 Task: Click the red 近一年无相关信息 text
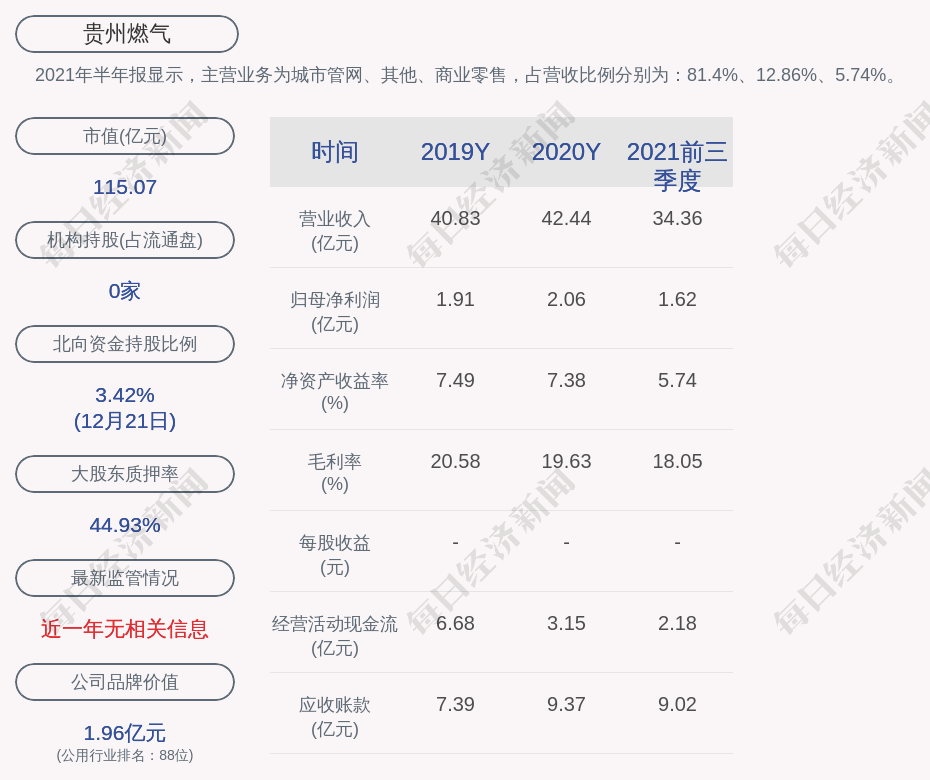125,629
